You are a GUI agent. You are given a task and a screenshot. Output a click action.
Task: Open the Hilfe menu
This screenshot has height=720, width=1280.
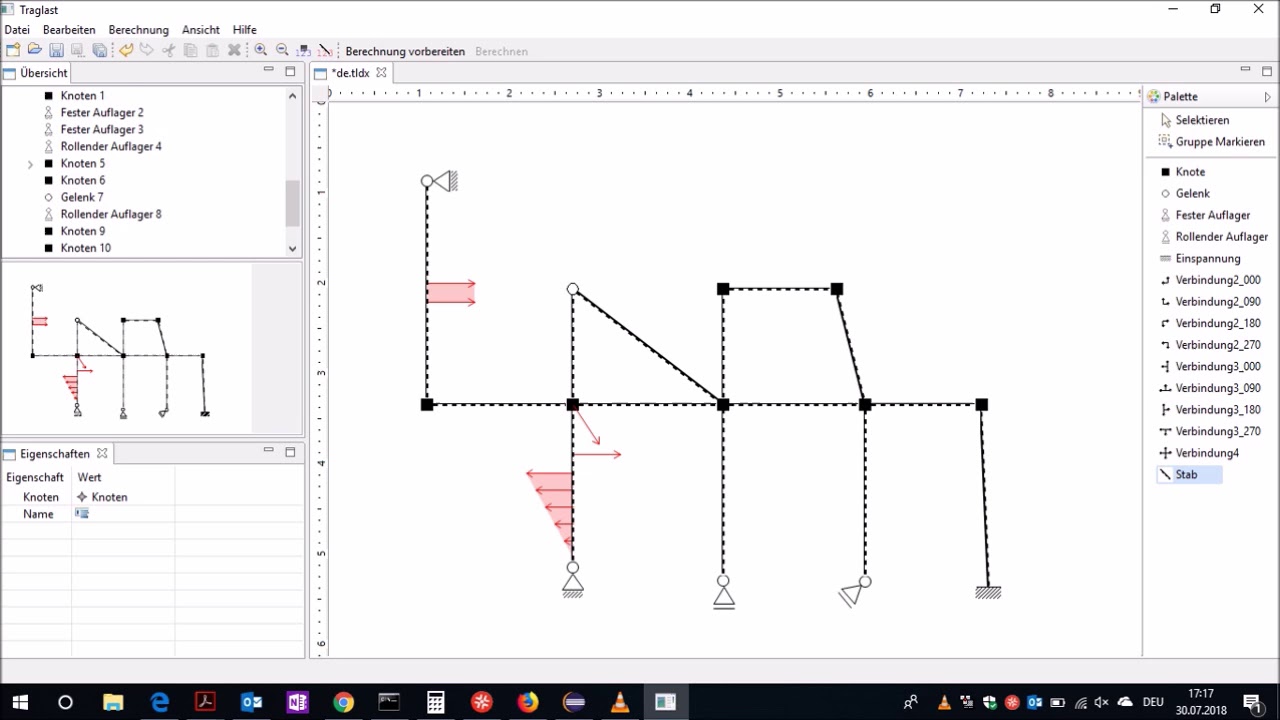click(x=244, y=30)
